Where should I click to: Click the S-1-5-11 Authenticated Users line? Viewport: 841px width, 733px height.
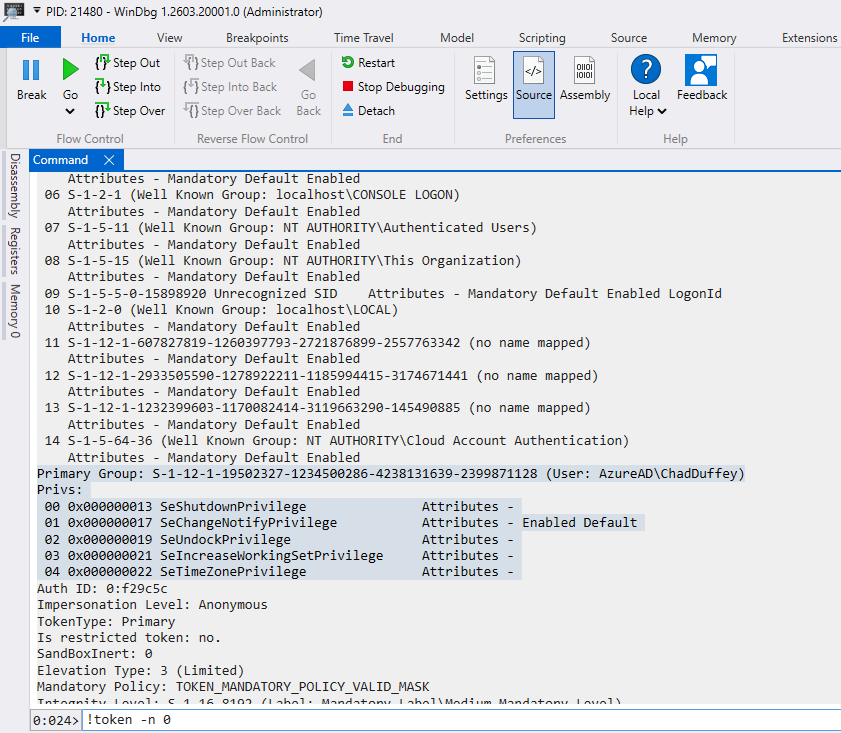290,228
